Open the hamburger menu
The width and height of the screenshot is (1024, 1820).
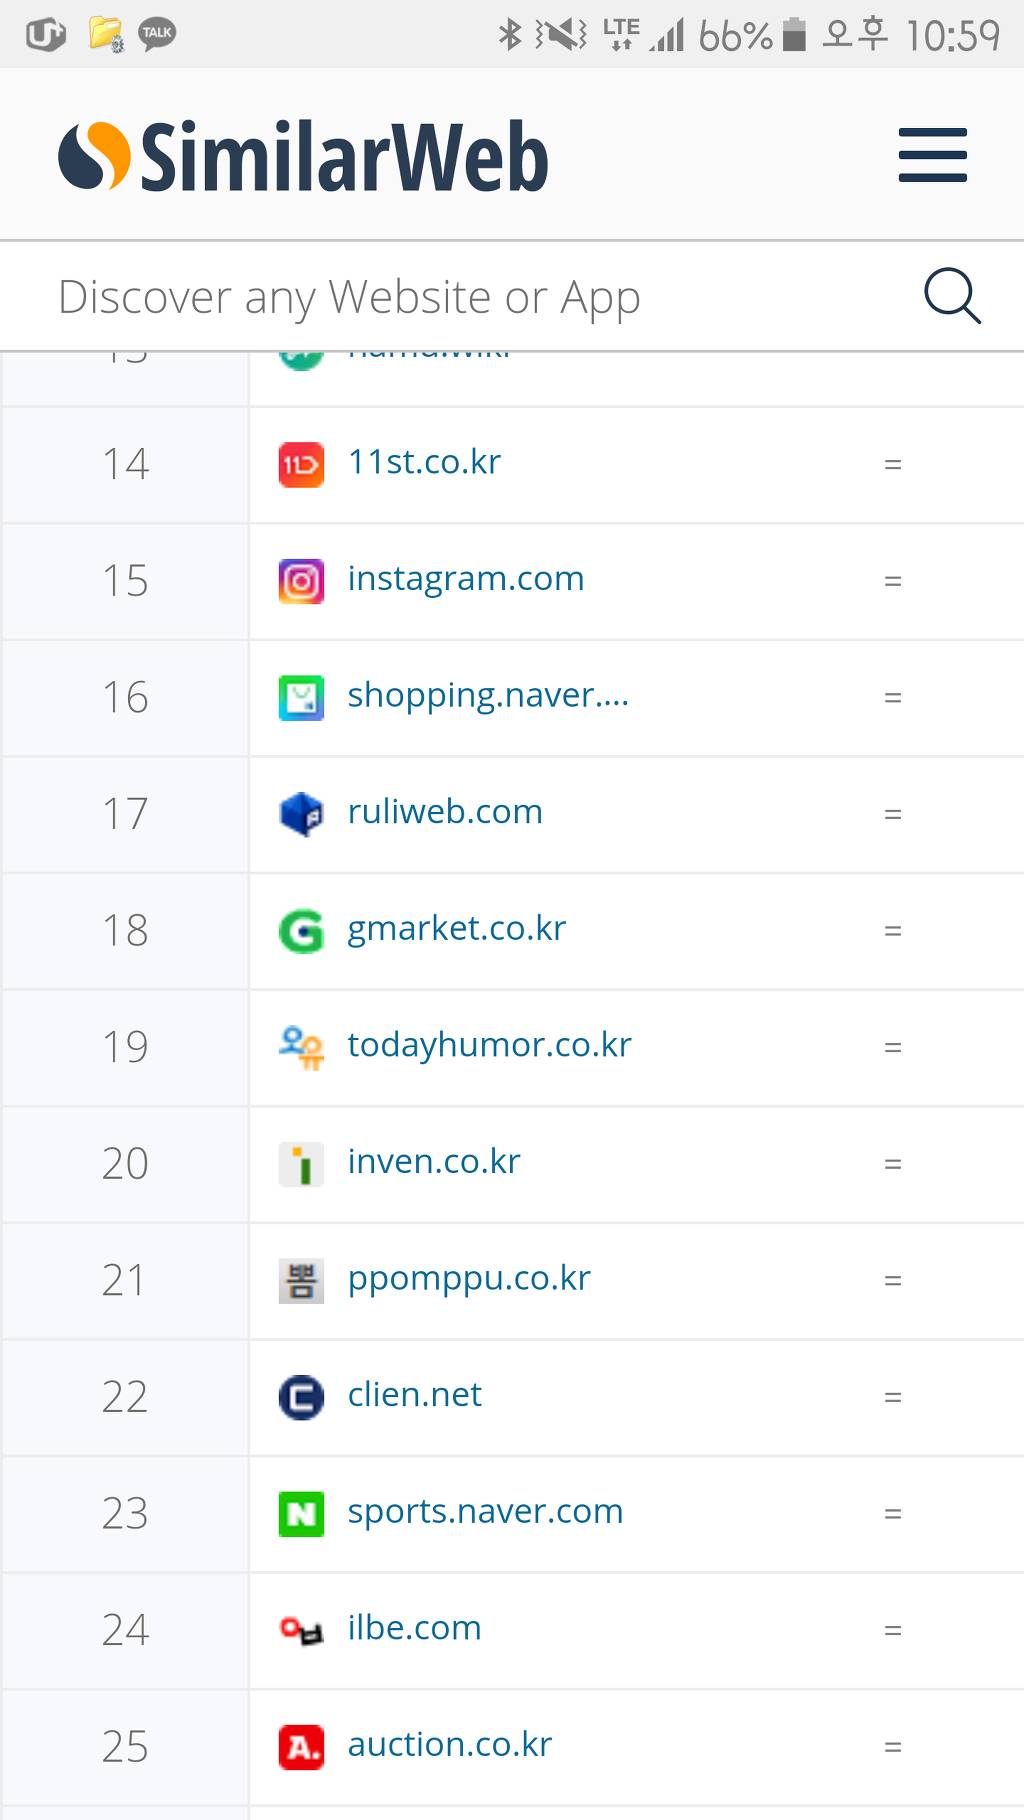pos(932,155)
